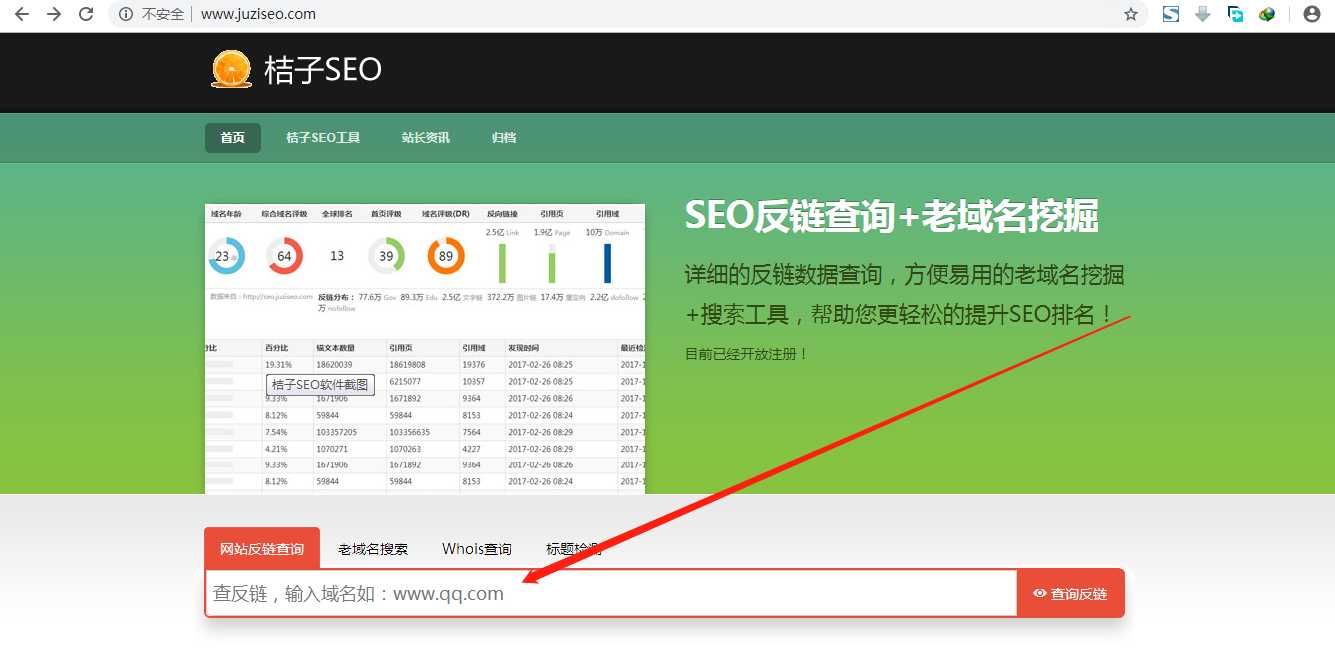Click the 目前已经开放注册！ text
This screenshot has width=1335, height=667.
click(x=747, y=354)
